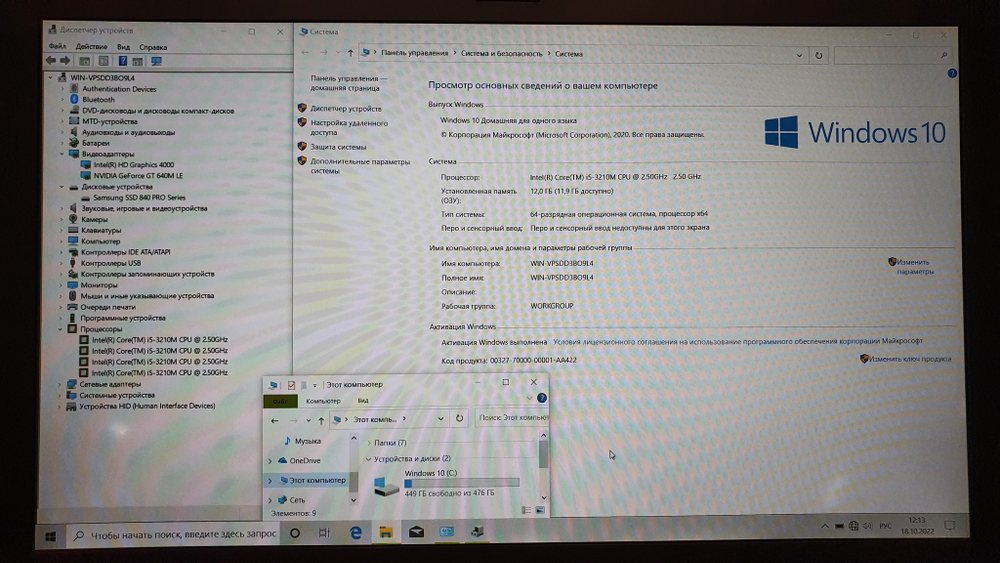
Task: Open the Файл menu in Device Manager
Action: tap(57, 47)
